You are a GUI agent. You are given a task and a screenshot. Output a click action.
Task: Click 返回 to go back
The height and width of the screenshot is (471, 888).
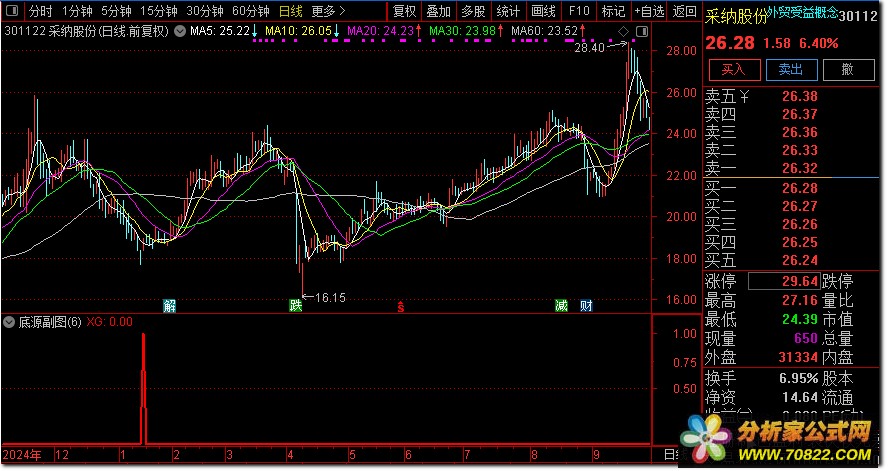(684, 11)
